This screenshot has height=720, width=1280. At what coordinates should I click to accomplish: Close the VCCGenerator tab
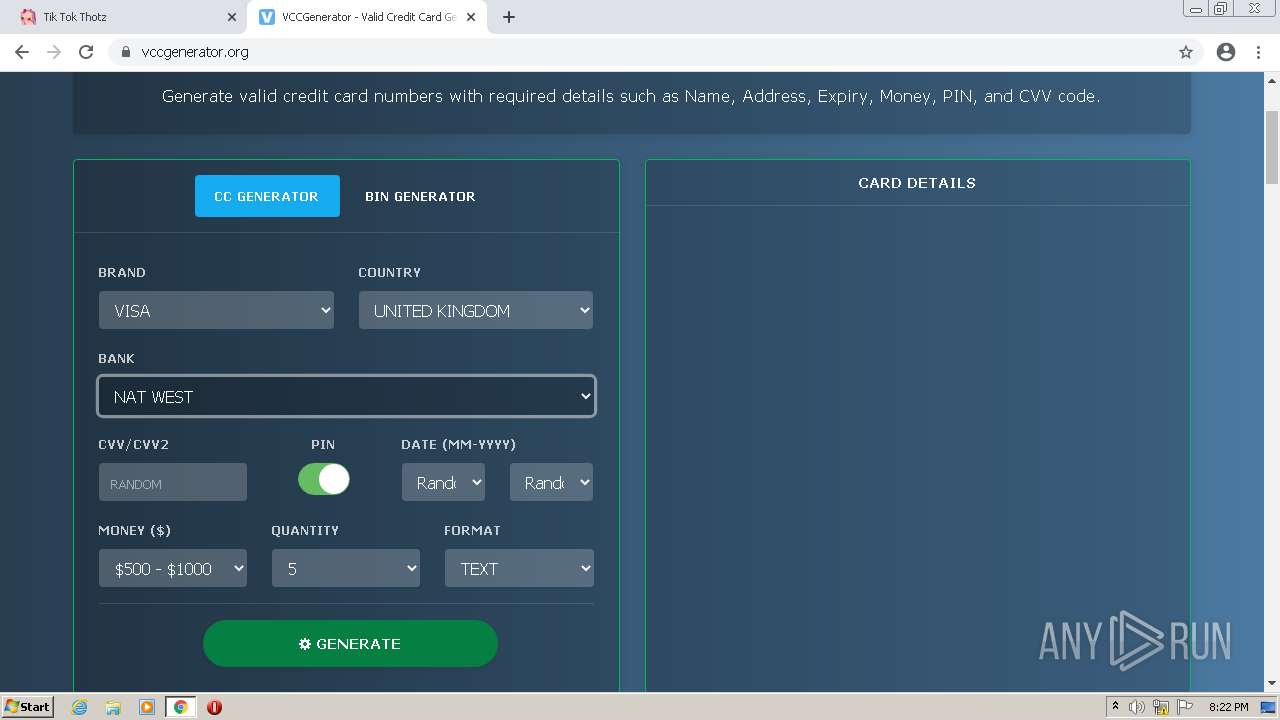coord(471,17)
